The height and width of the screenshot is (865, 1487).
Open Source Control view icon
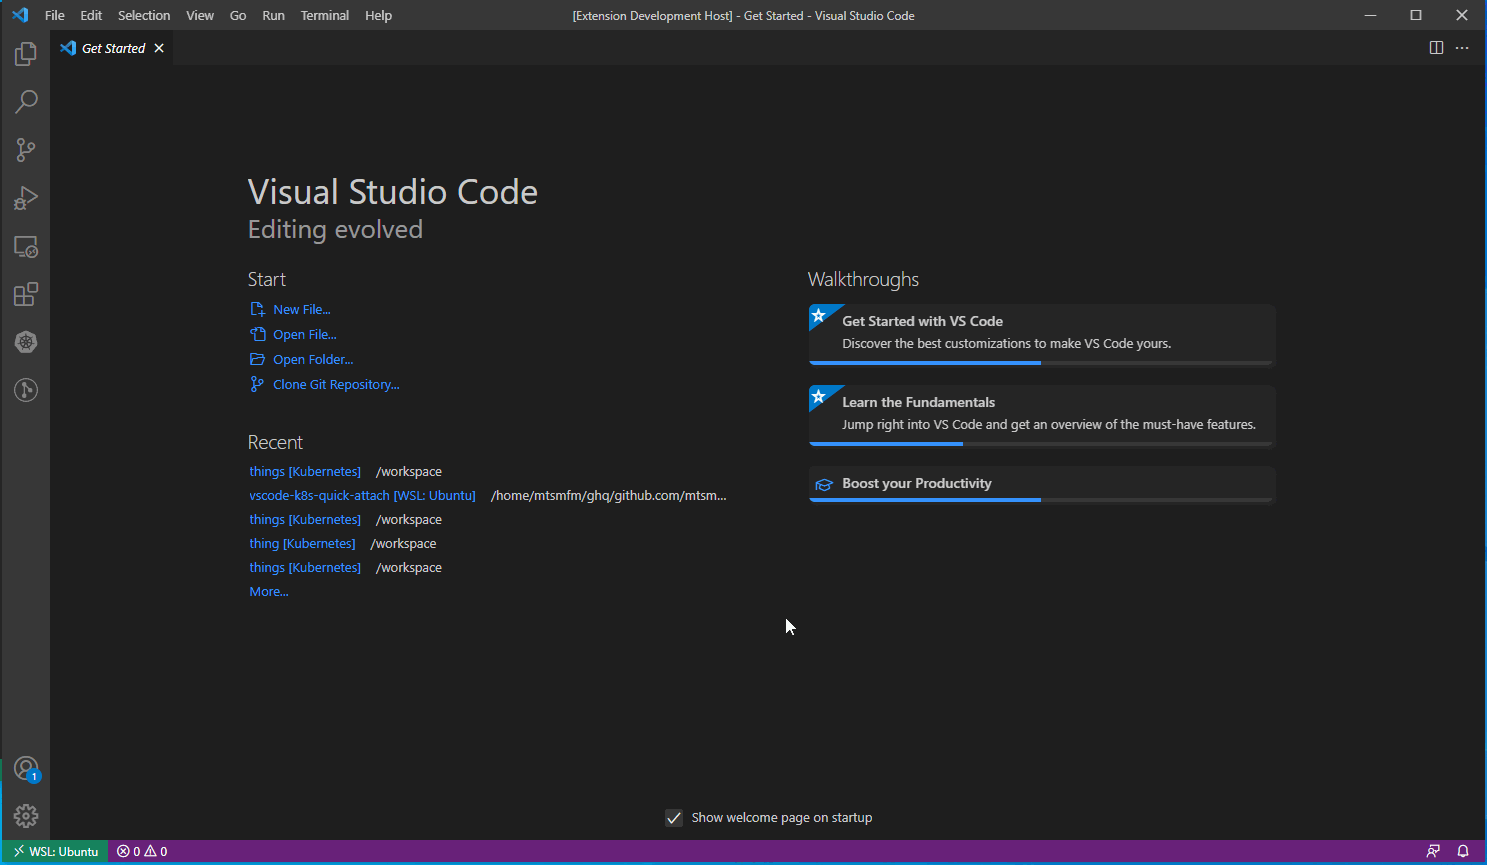[x=26, y=150]
